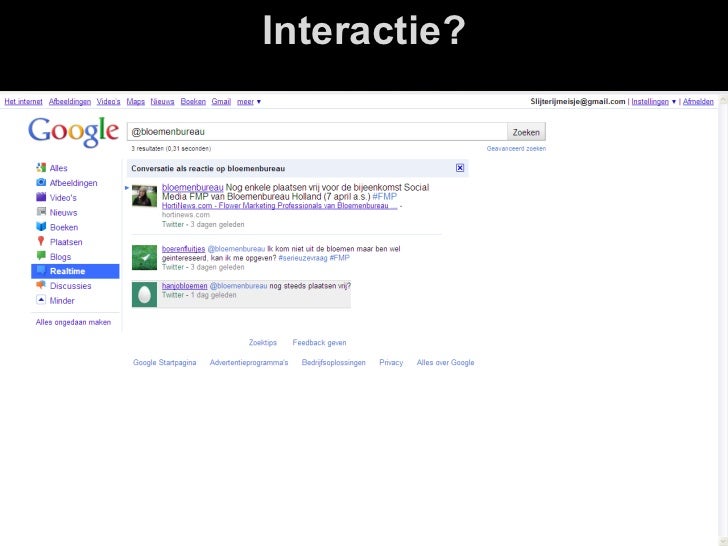Open the hanjobloemen username link

[184, 286]
